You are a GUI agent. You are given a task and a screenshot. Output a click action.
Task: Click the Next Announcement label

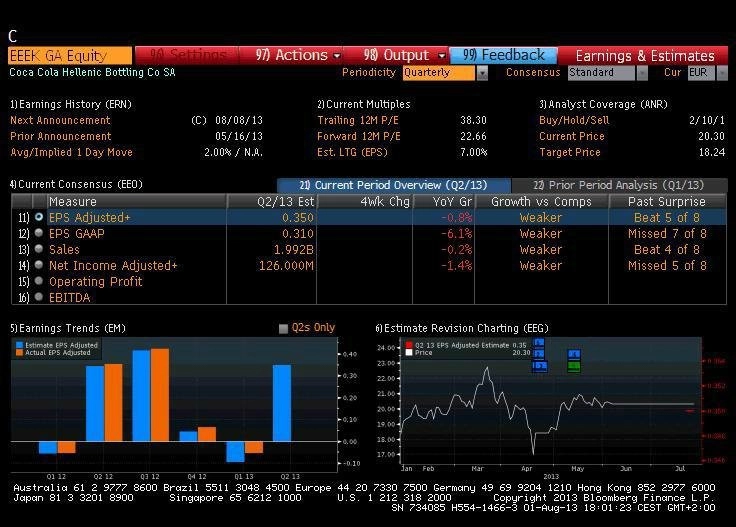point(60,120)
